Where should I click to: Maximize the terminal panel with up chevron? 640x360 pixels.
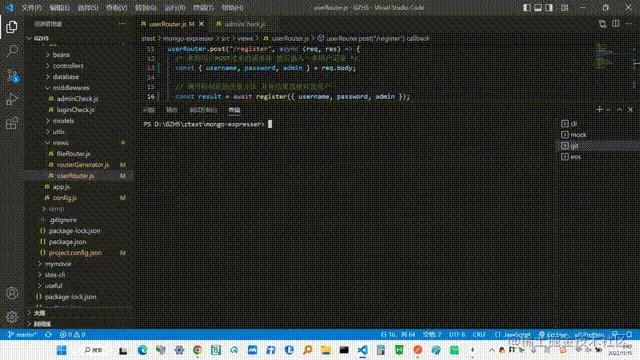pos(619,109)
